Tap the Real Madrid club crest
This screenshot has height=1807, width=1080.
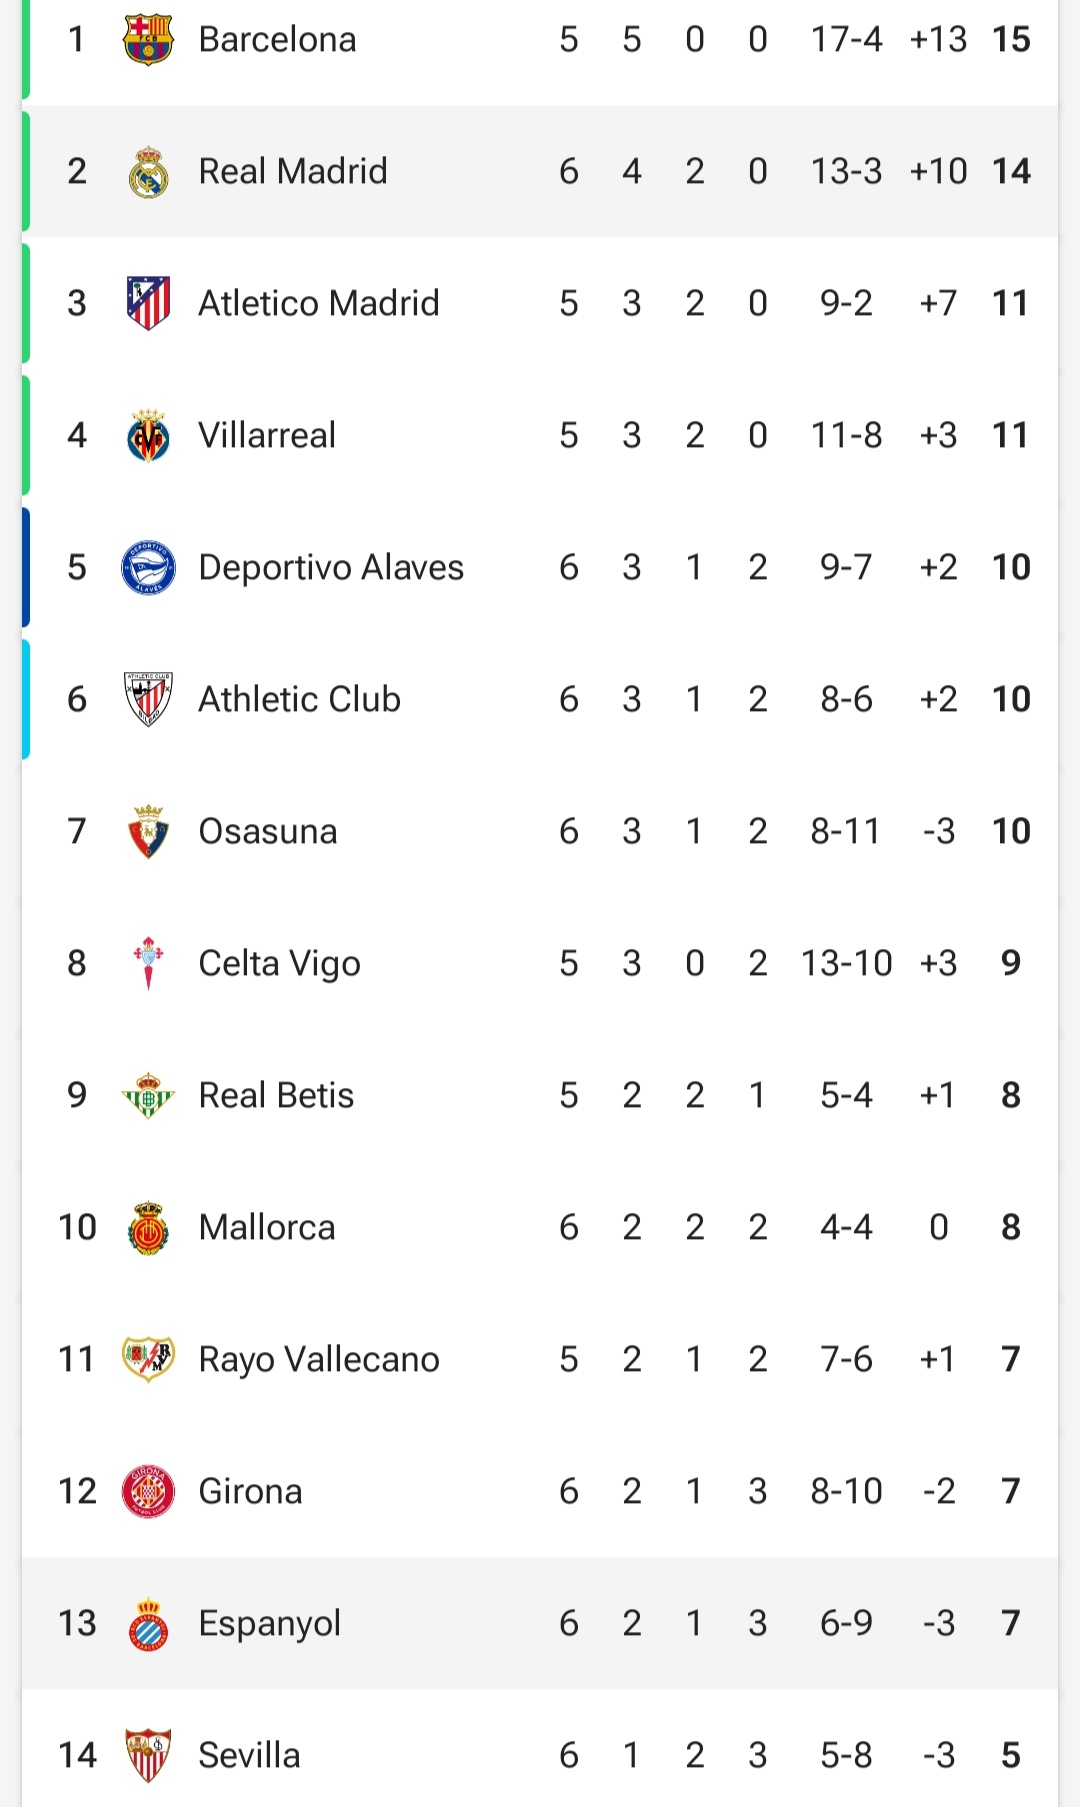pos(148,172)
